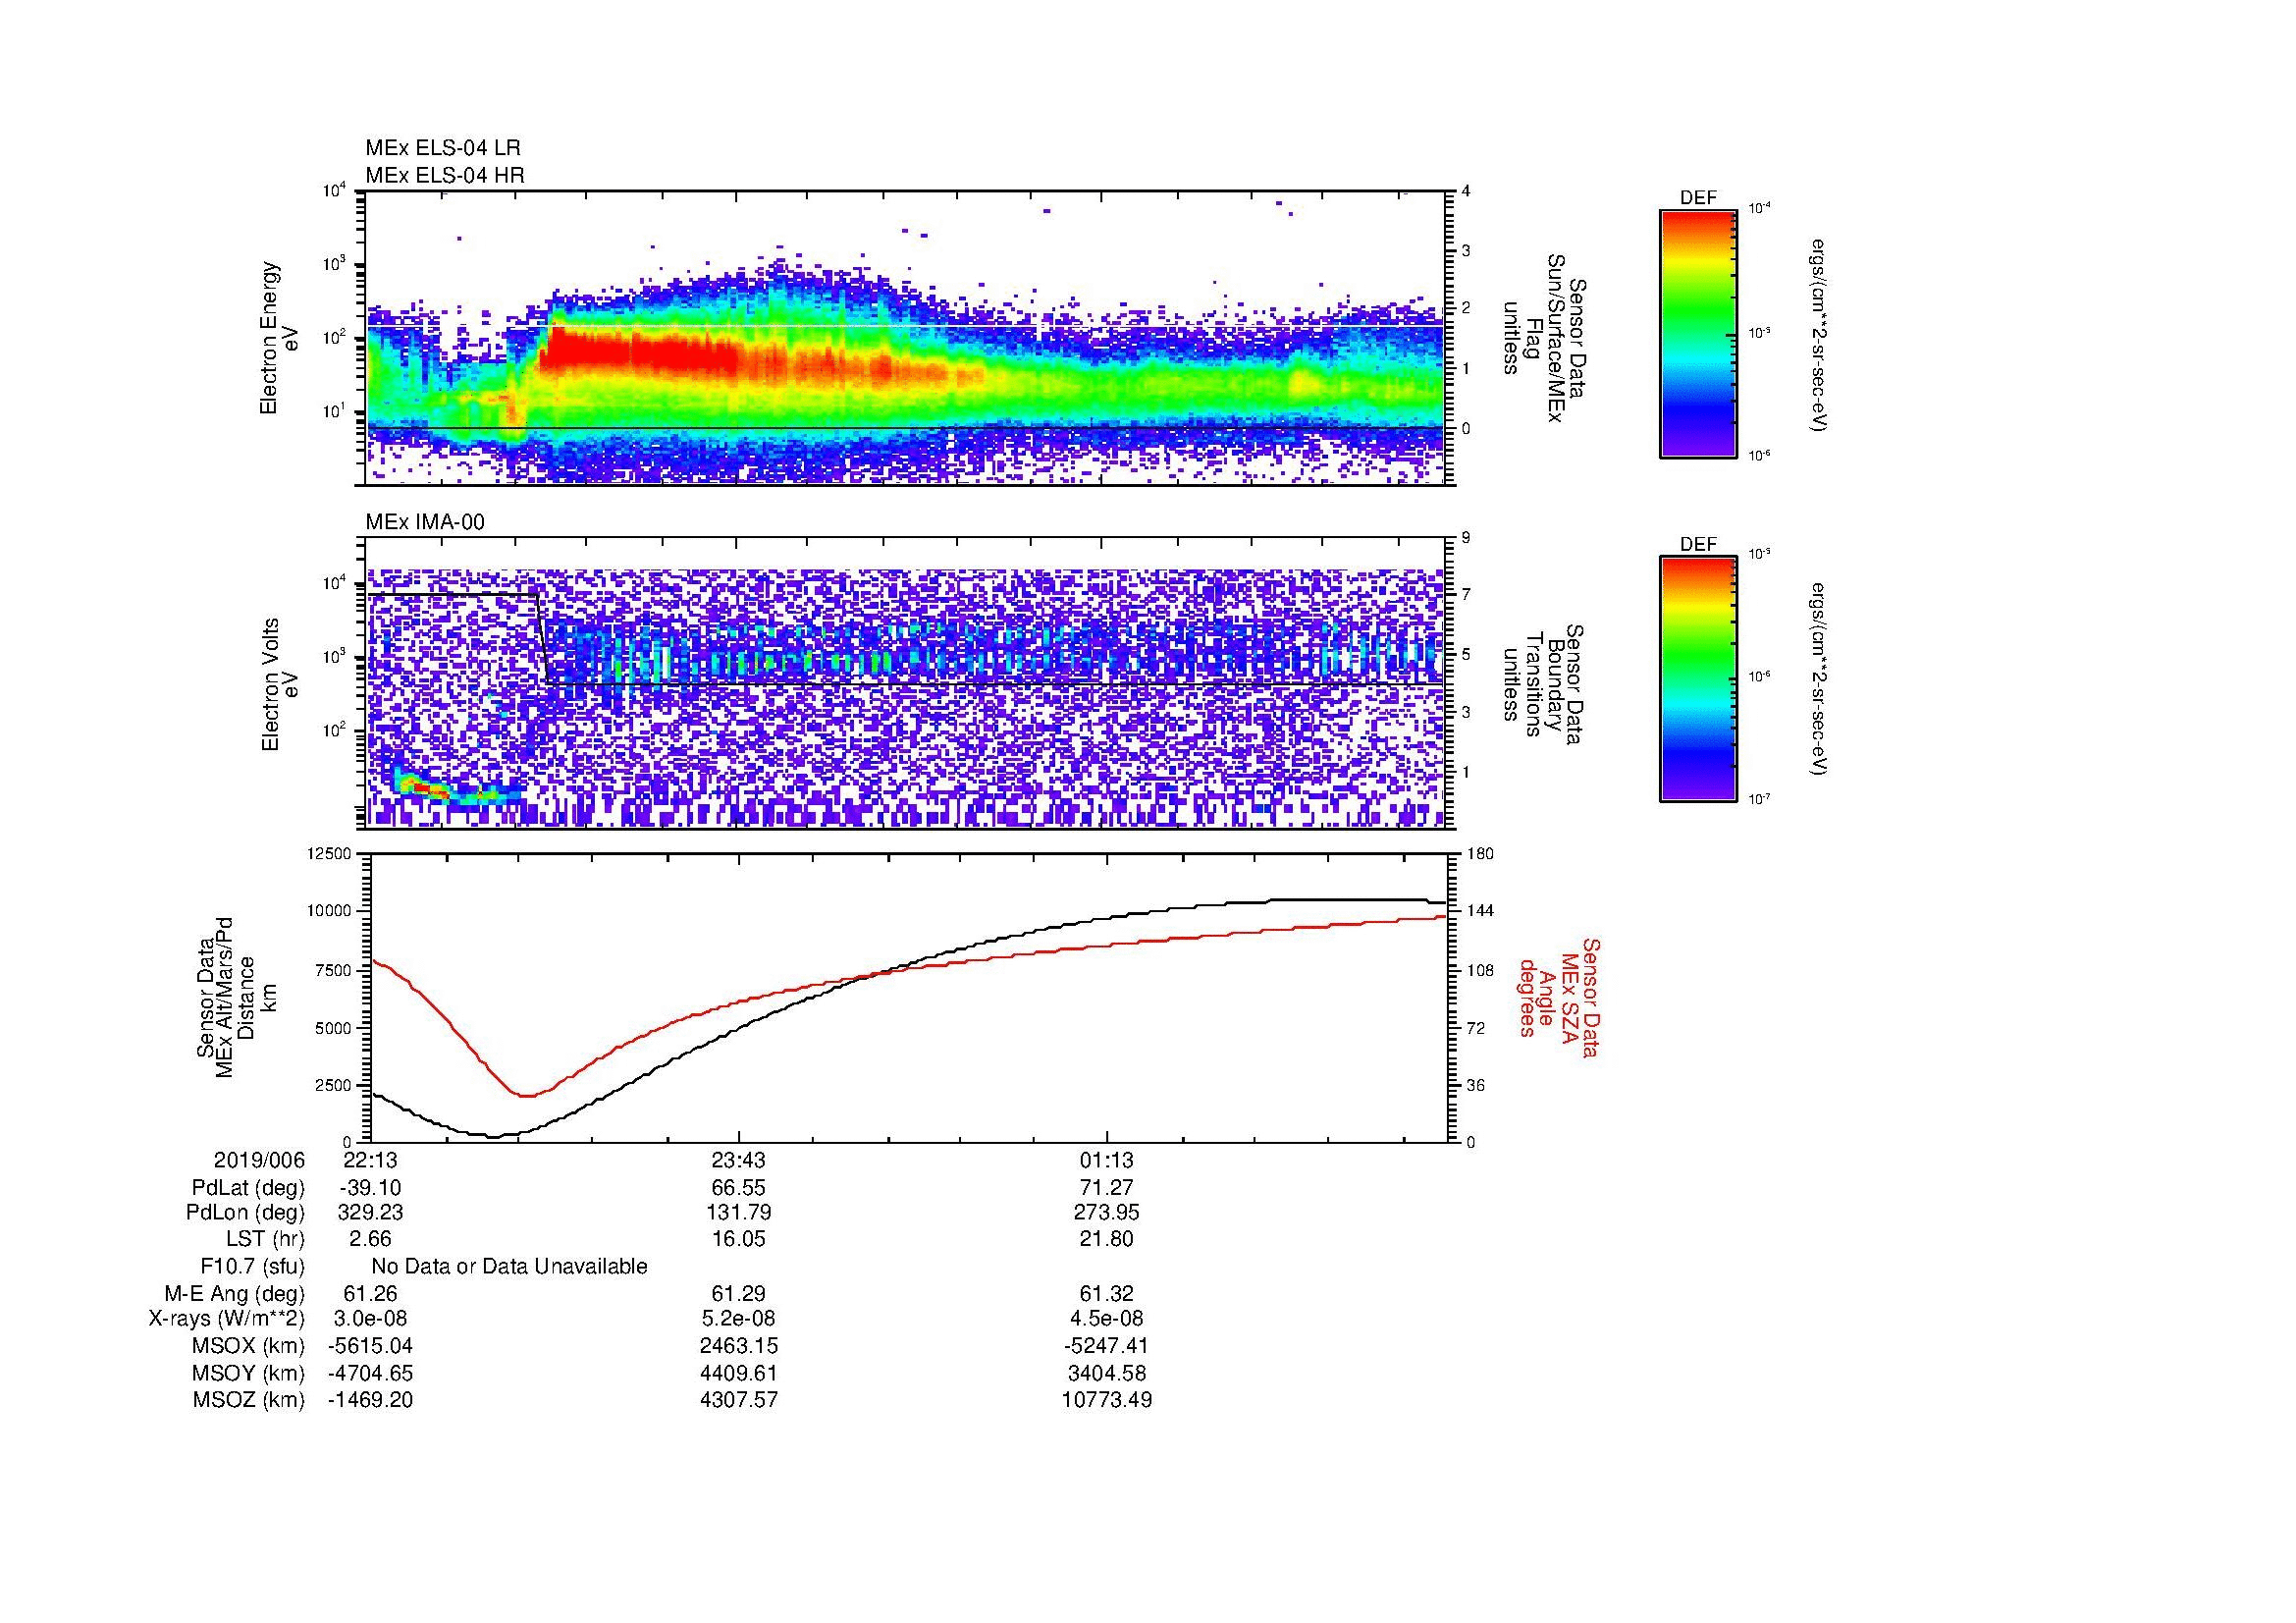Select PdLat value '71.27'
Viewport: 2296px width, 1623px height.
tap(1107, 1188)
